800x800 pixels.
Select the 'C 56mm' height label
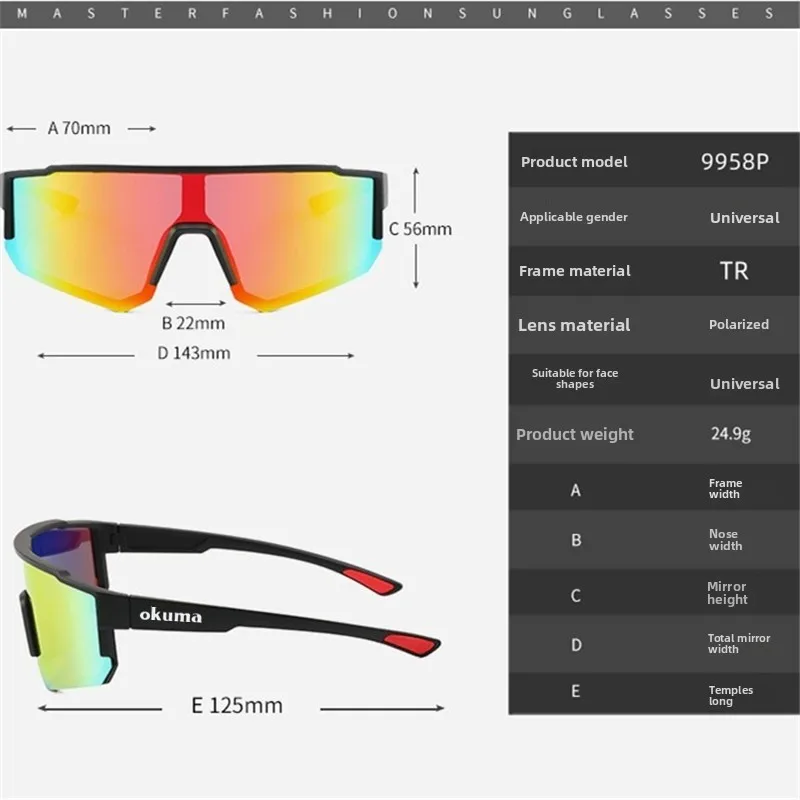pos(420,229)
